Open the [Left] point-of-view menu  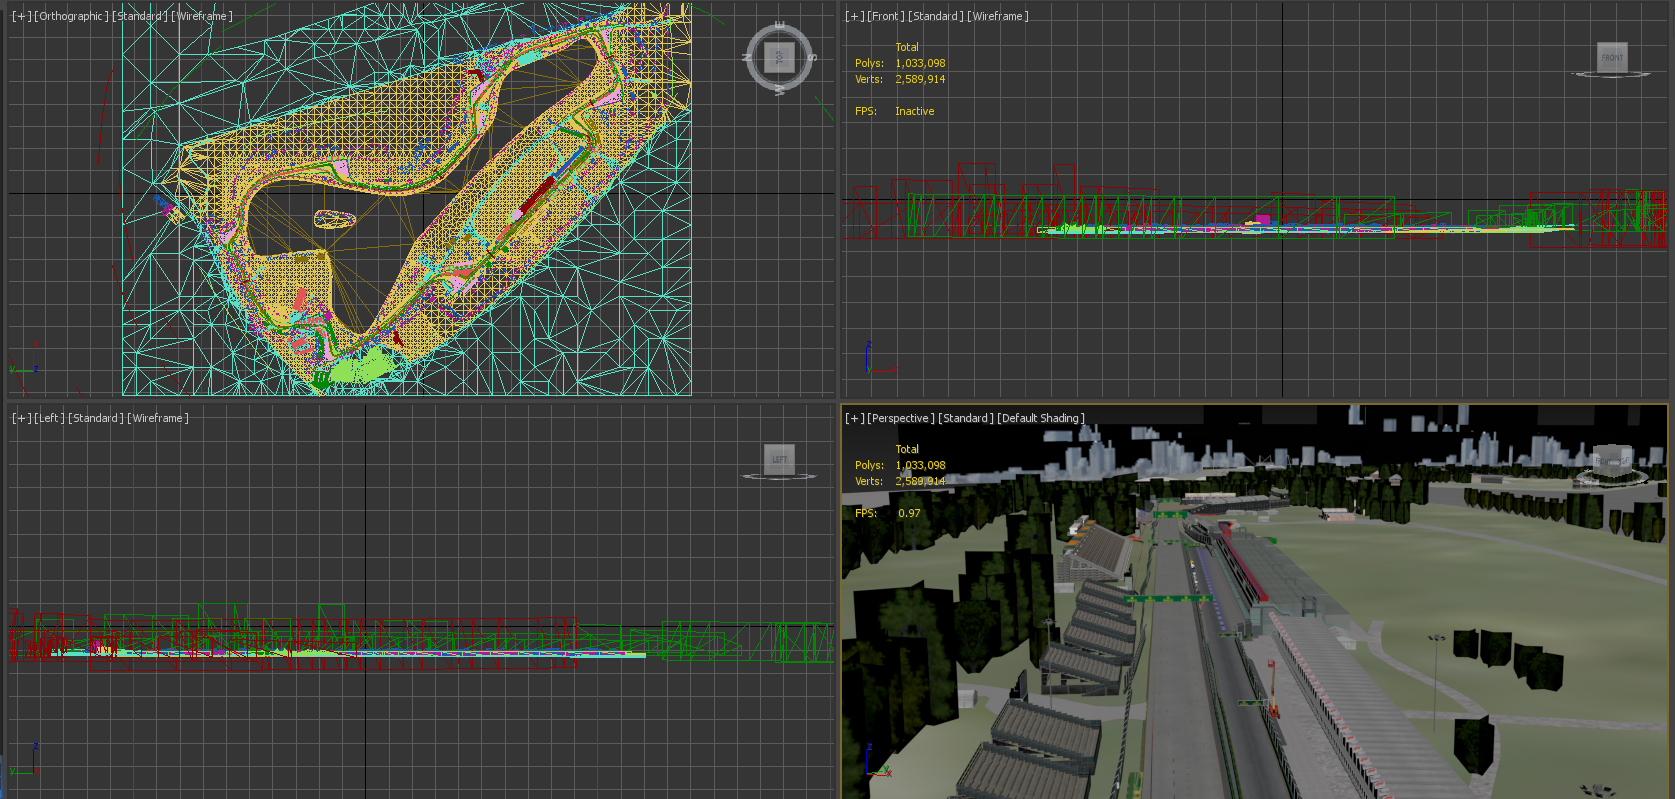click(x=49, y=418)
